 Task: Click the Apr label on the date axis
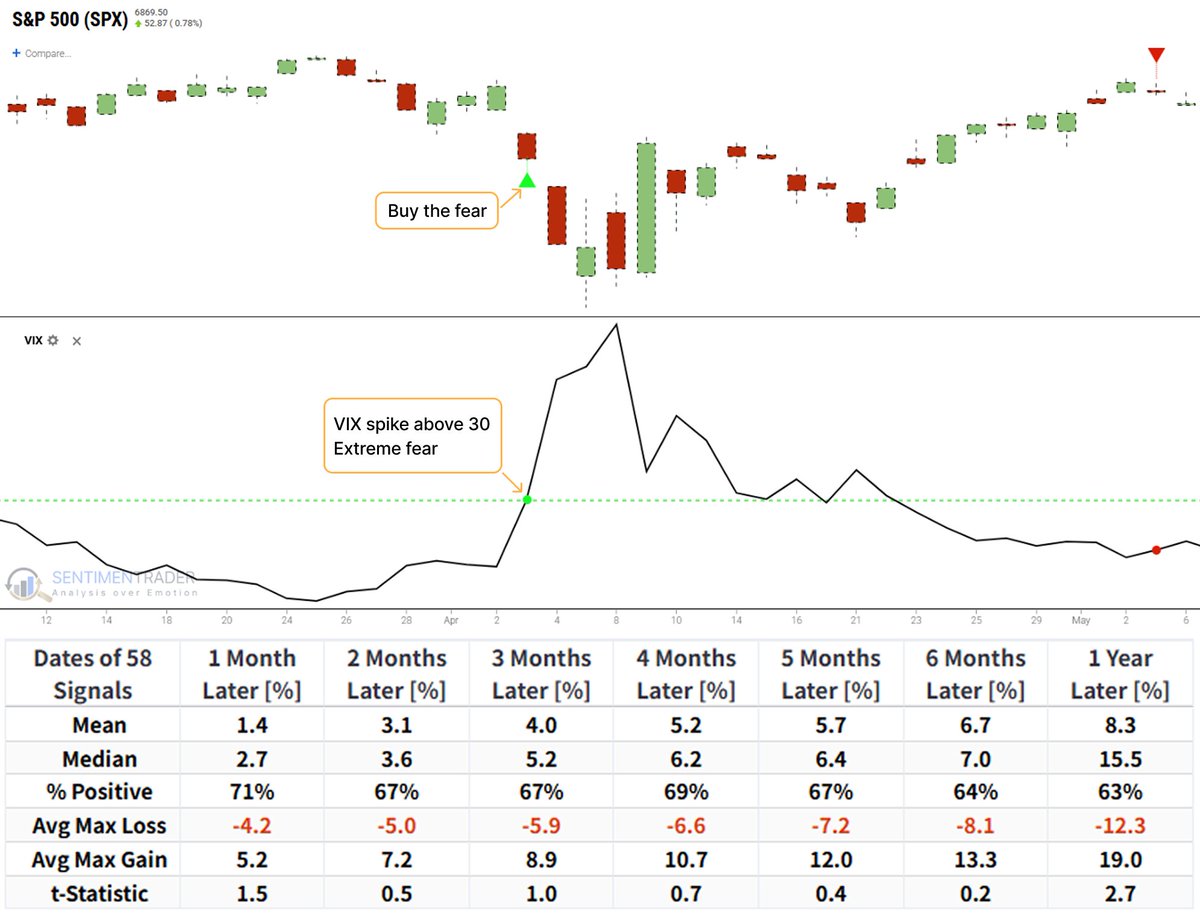click(451, 620)
